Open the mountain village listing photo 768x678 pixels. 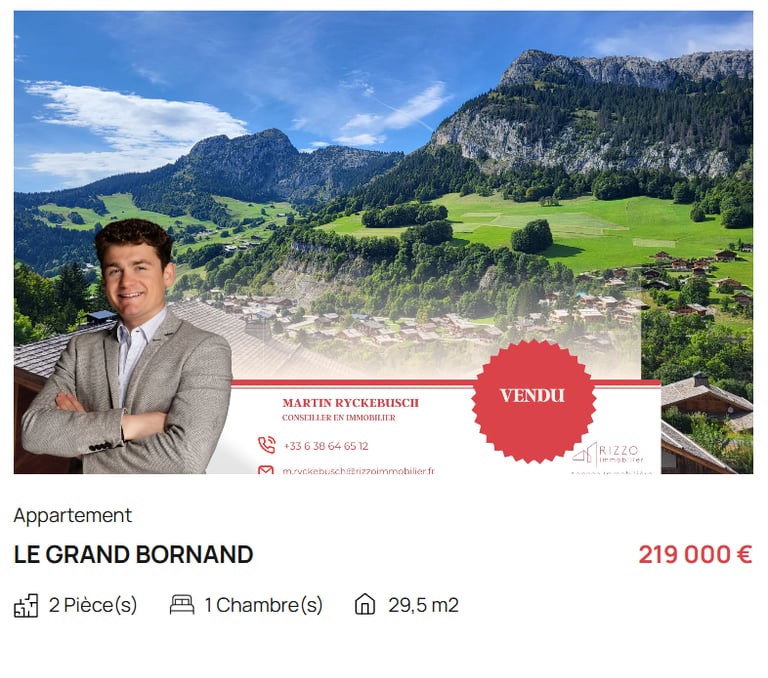[x=383, y=242]
